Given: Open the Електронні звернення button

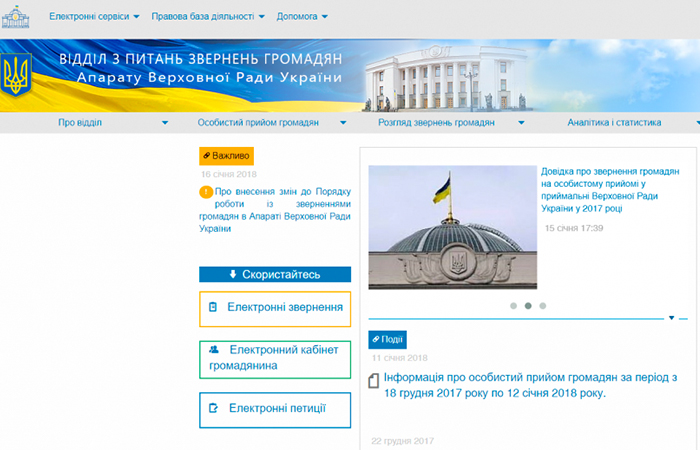Looking at the screenshot, I should pos(275,309).
